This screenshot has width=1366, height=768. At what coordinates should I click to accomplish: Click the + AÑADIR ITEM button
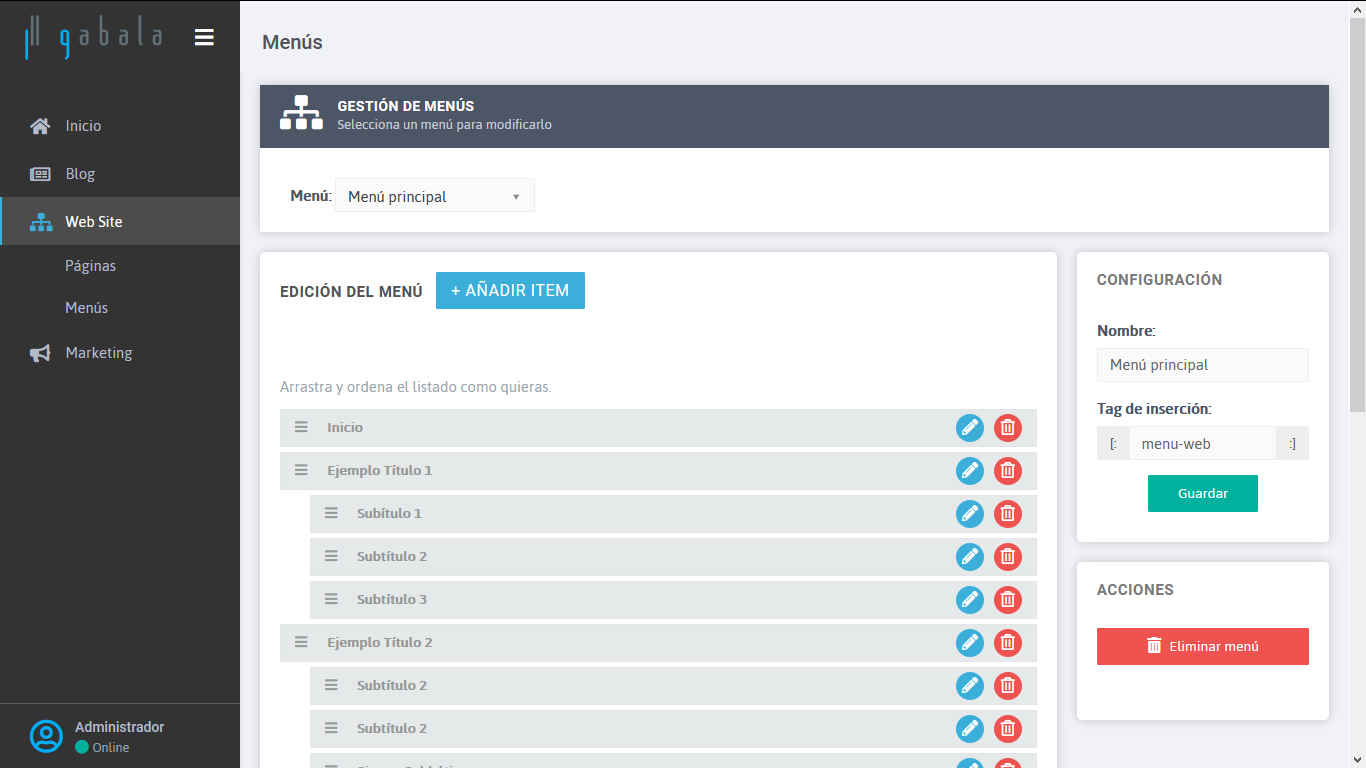tap(510, 290)
